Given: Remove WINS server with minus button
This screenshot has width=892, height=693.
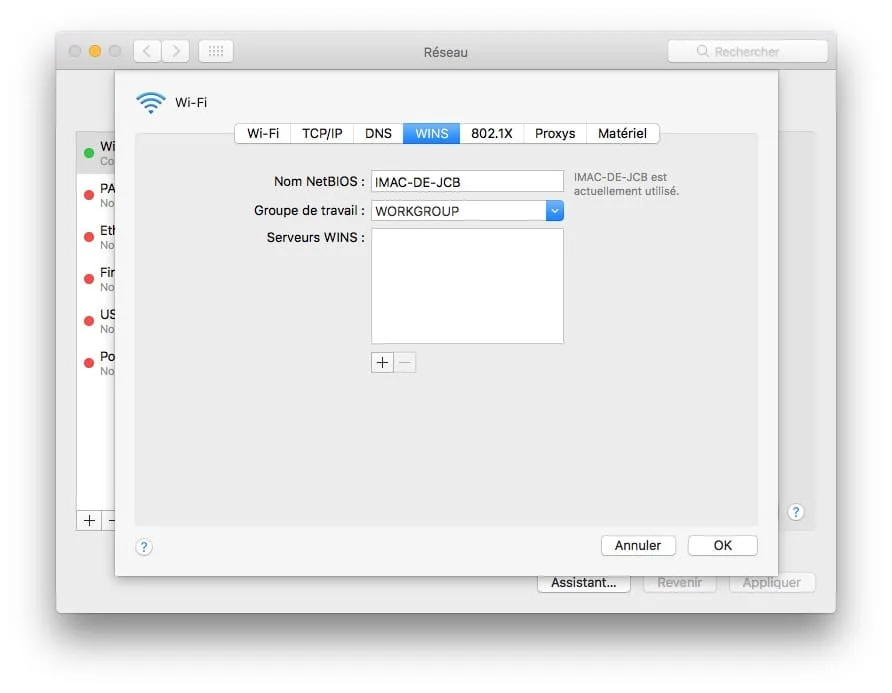Looking at the screenshot, I should point(404,362).
